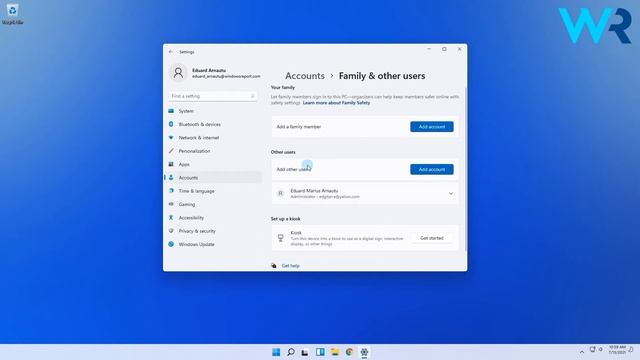Click the Settings gear in the taskbar

364,352
